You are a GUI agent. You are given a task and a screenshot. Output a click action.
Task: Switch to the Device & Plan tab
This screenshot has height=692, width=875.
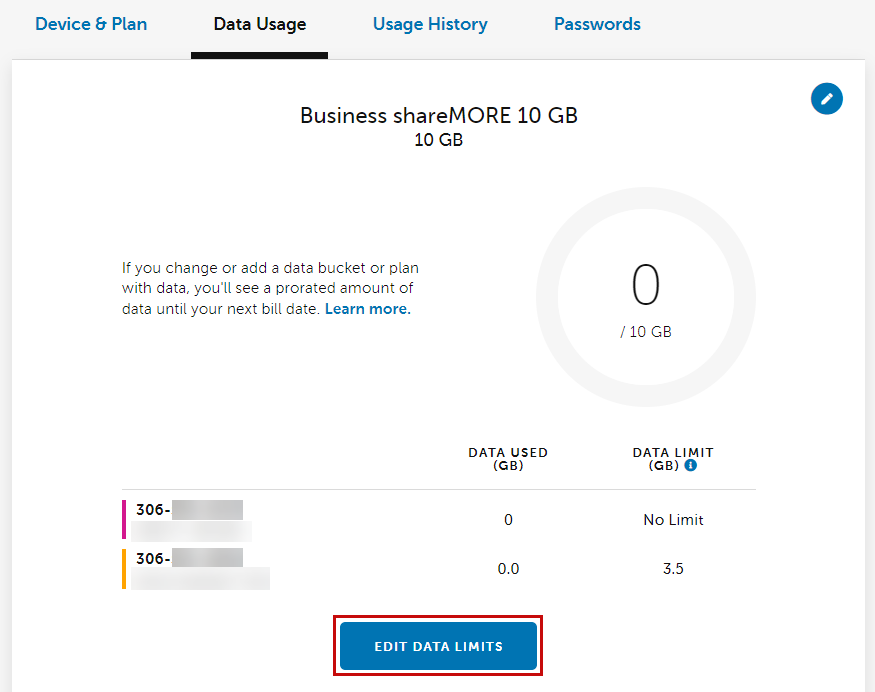click(91, 24)
